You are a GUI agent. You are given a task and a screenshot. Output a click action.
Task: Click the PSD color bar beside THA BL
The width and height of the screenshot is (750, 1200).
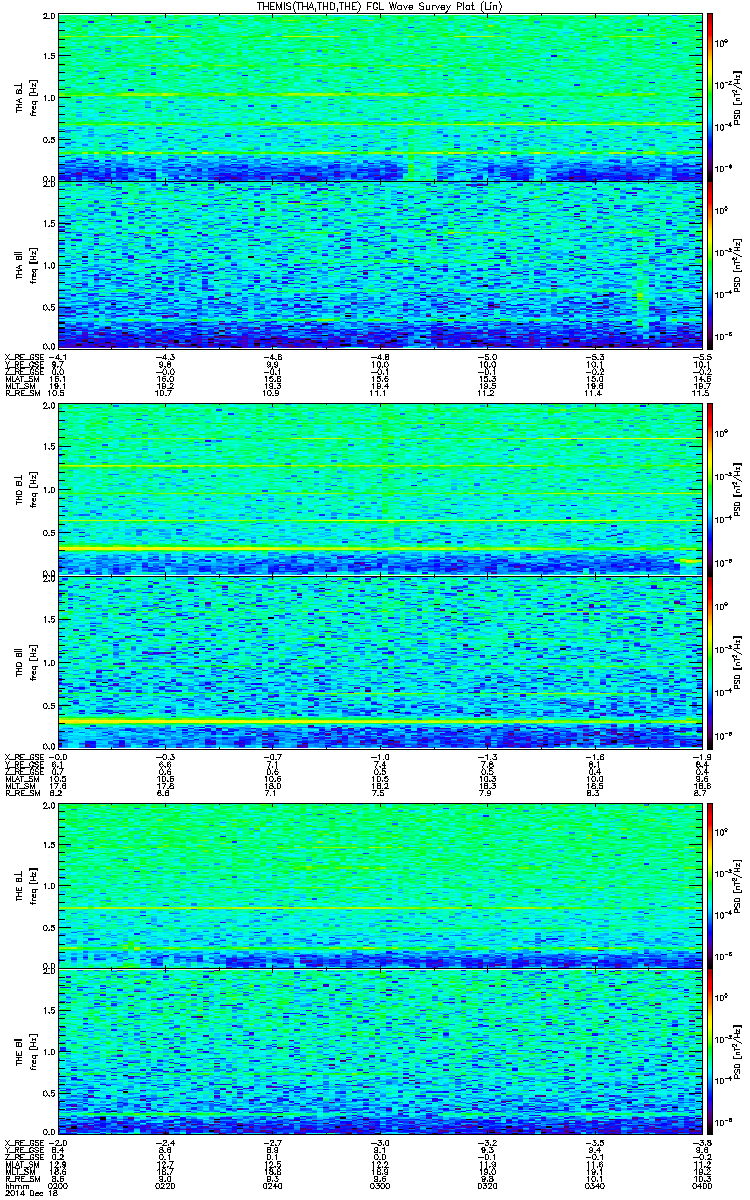point(710,97)
